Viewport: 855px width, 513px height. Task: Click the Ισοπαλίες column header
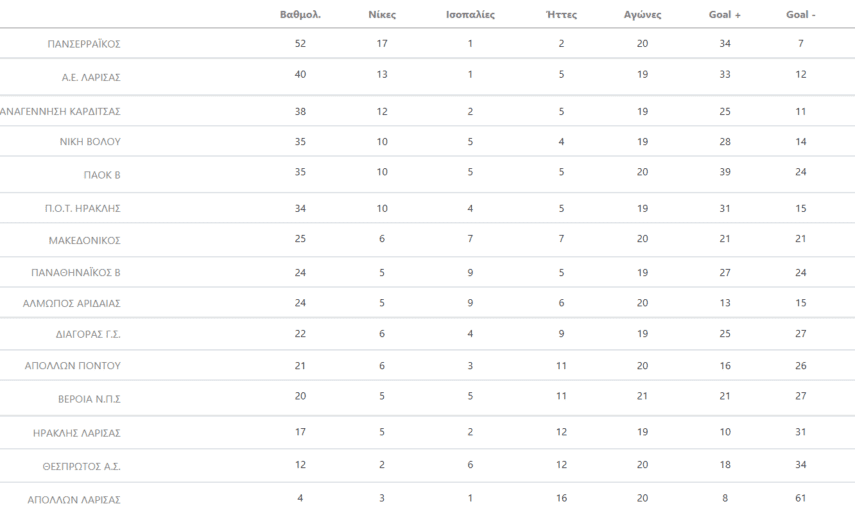[470, 15]
